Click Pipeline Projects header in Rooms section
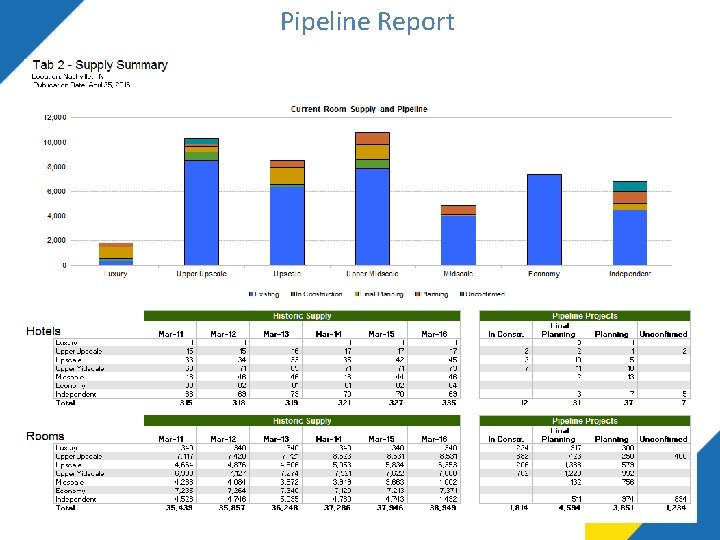Viewport: 720px width, 540px height. pyautogui.click(x=585, y=421)
